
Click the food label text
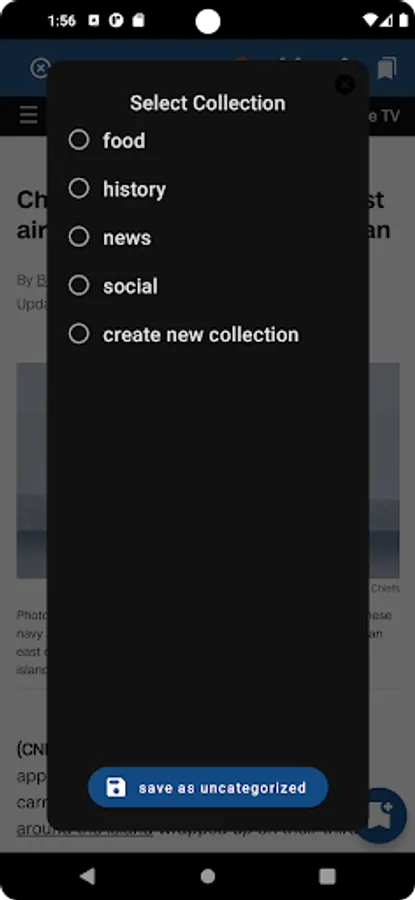point(124,141)
